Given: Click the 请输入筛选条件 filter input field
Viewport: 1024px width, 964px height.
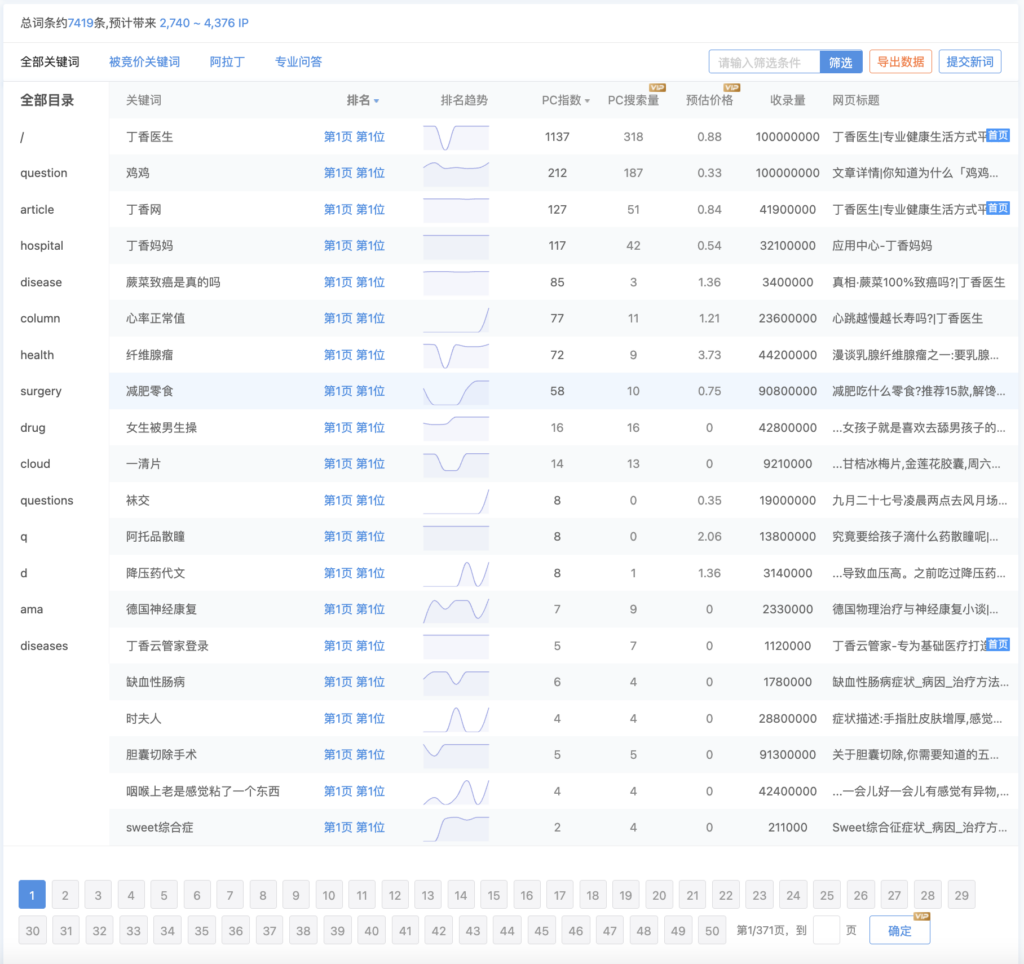Looking at the screenshot, I should click(764, 62).
